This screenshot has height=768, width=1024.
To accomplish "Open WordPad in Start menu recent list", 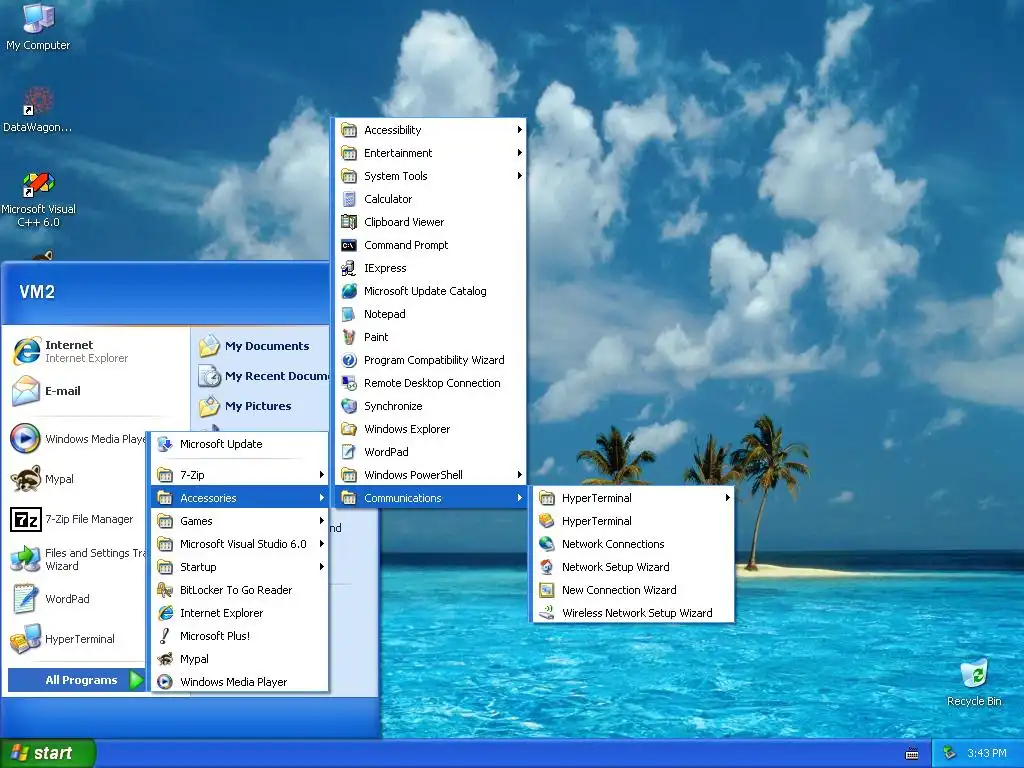I will (77, 599).
